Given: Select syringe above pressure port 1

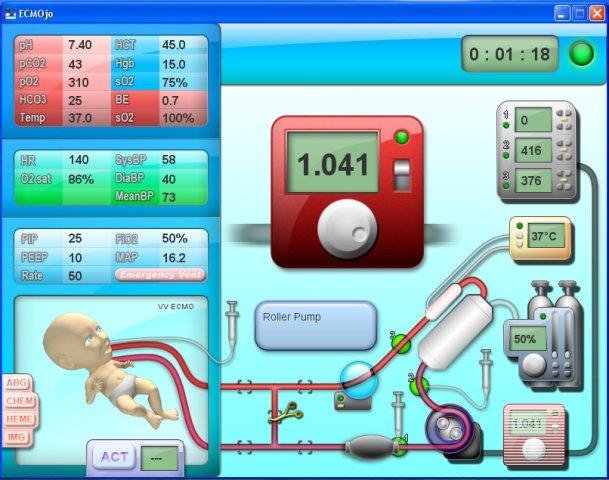Looking at the screenshot, I should pos(398,413).
